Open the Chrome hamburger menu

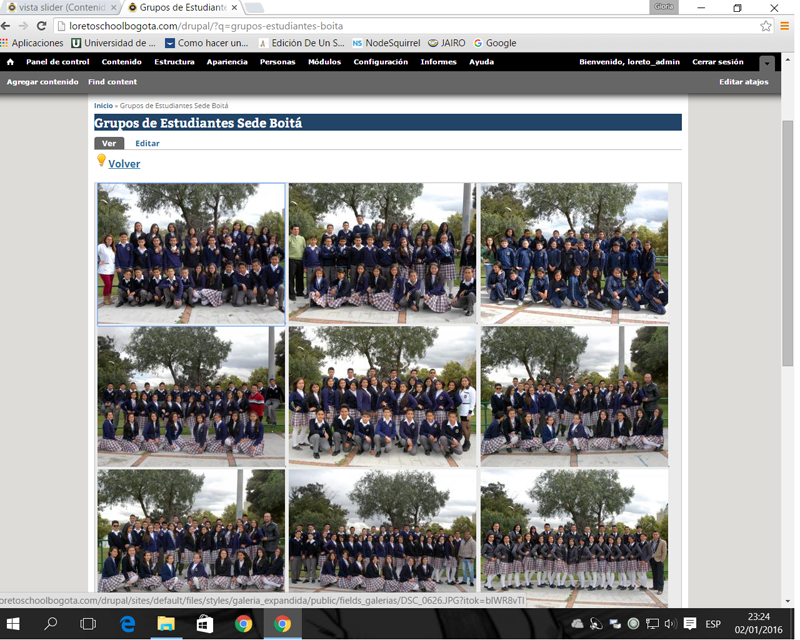785,26
